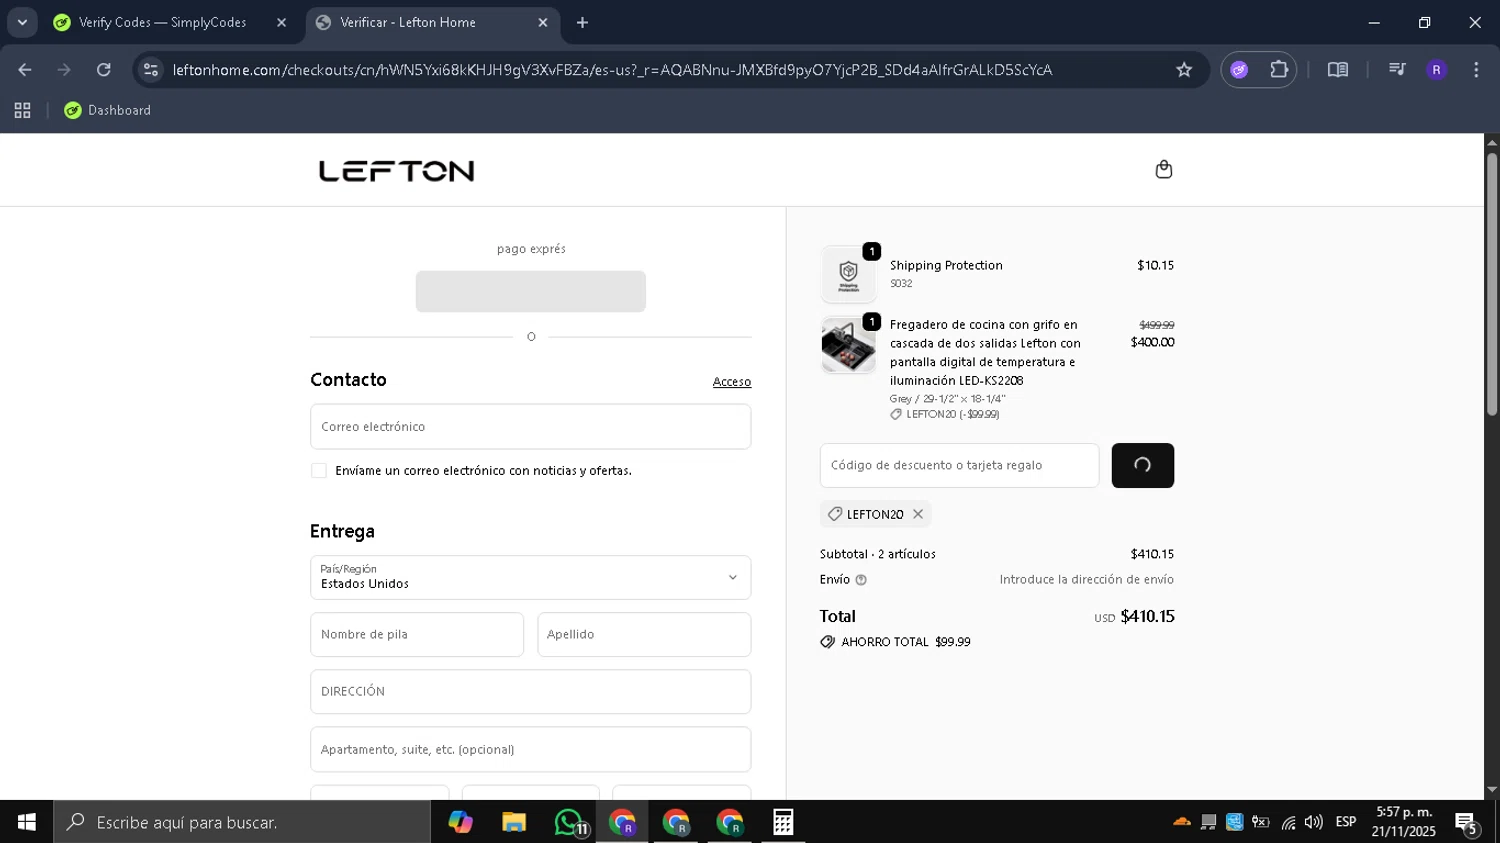The height and width of the screenshot is (843, 1500).
Task: Click the AHORRO TOTAL $99.99 text
Action: pyautogui.click(x=906, y=642)
